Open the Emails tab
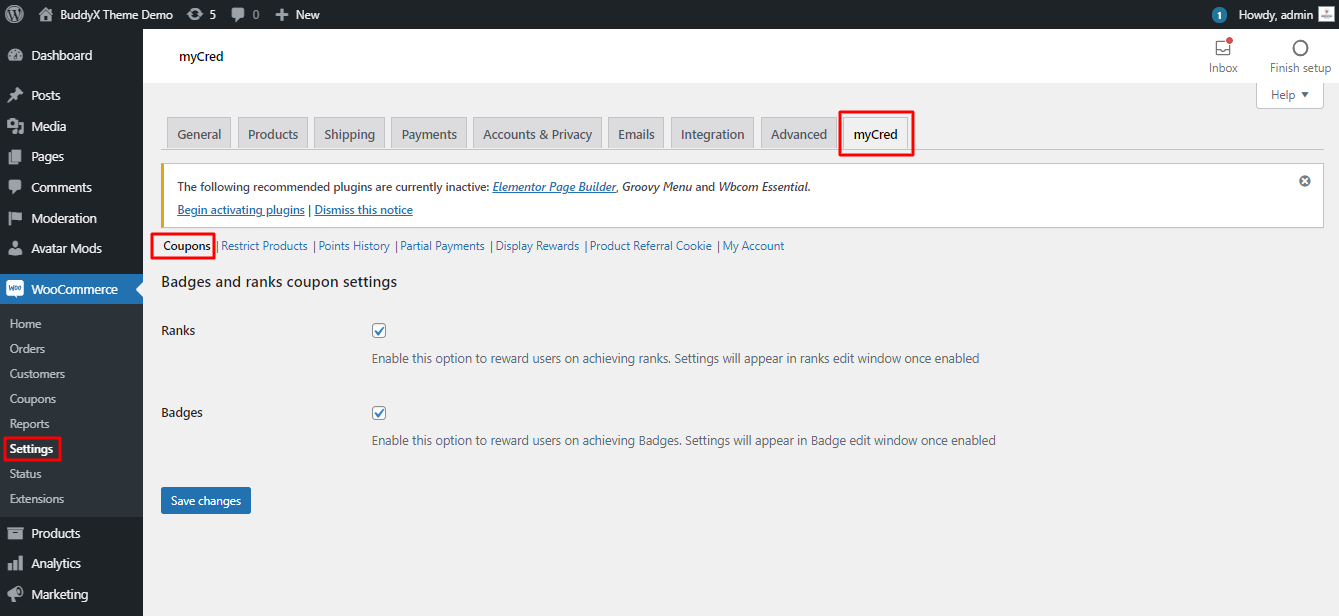Screen dimensions: 1339x616 (636, 134)
